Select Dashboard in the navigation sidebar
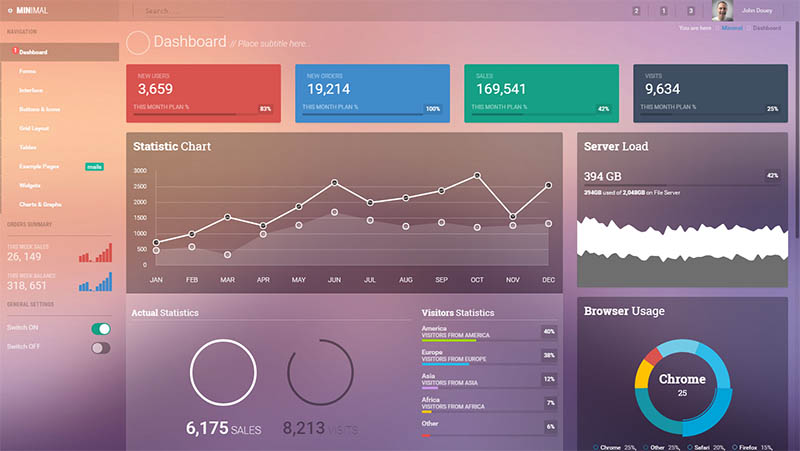 coord(33,52)
